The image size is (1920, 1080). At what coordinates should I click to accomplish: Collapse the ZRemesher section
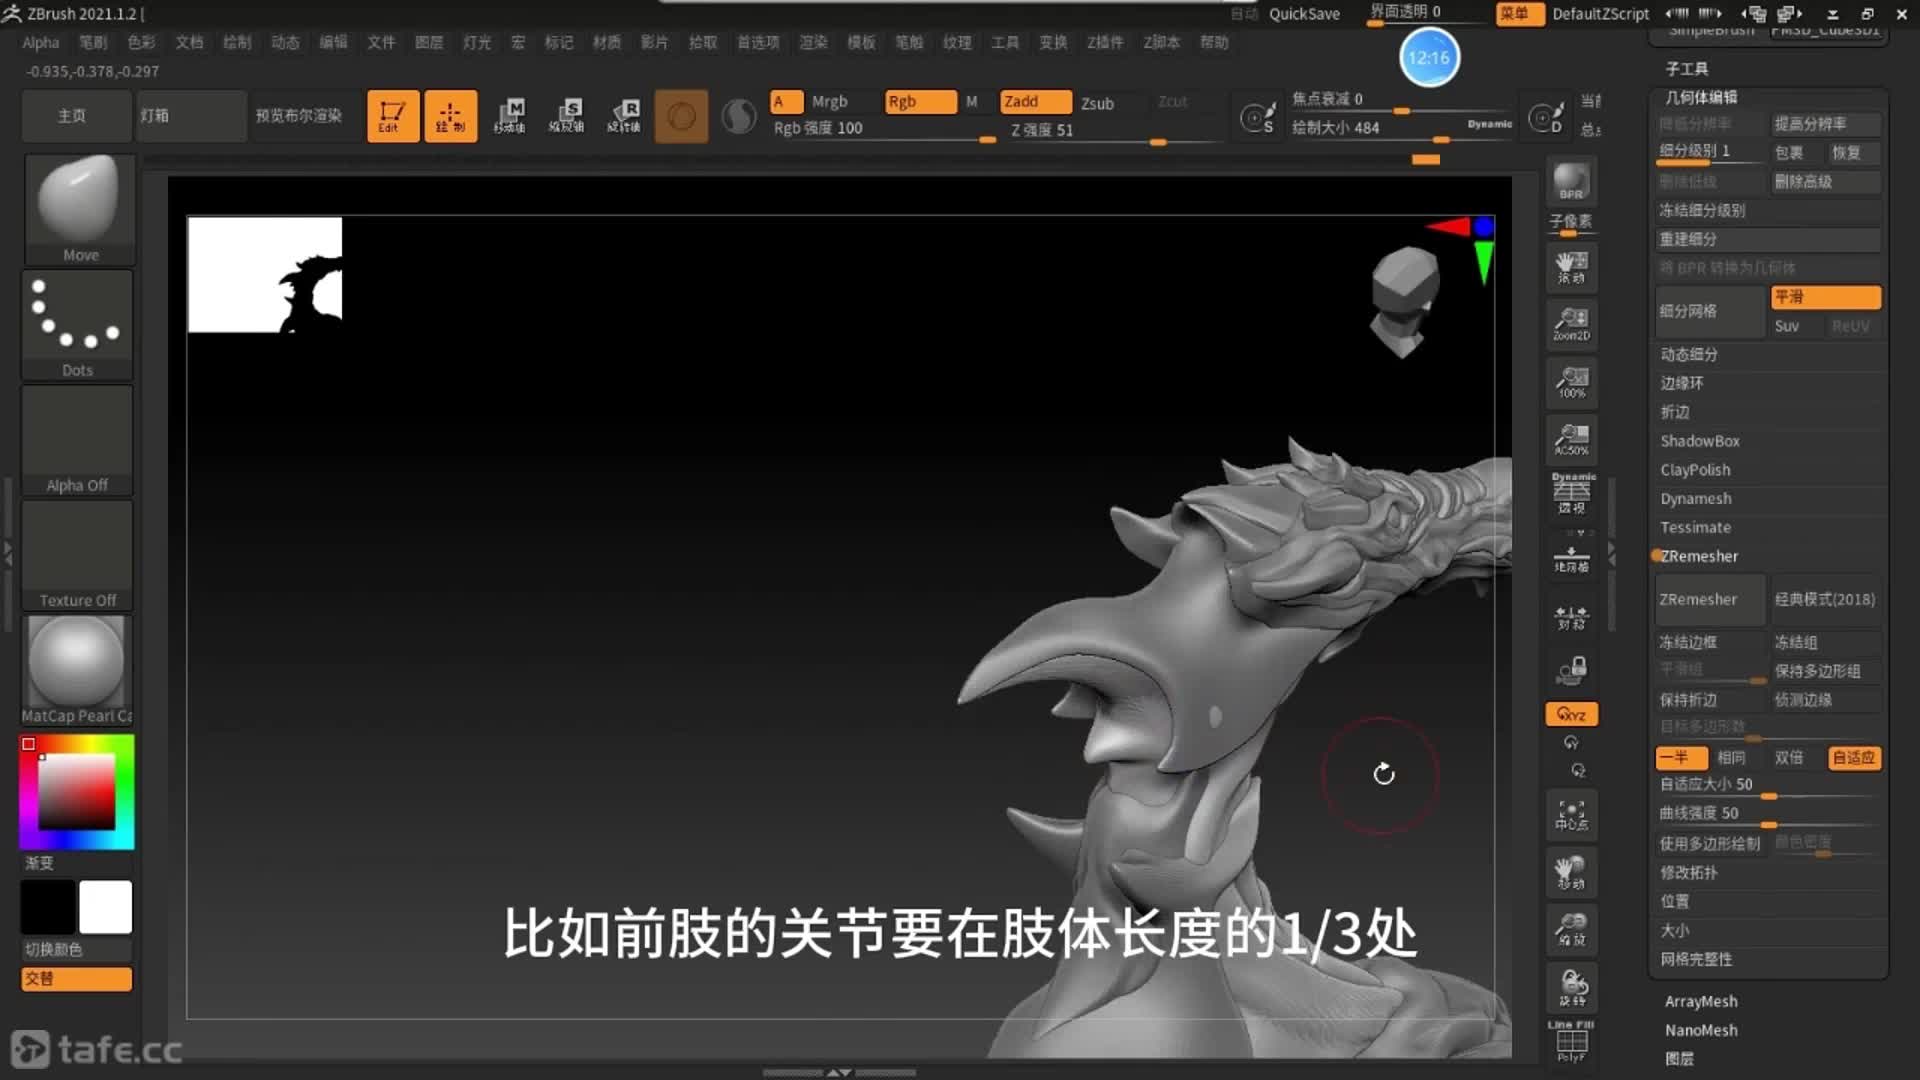click(x=1698, y=556)
